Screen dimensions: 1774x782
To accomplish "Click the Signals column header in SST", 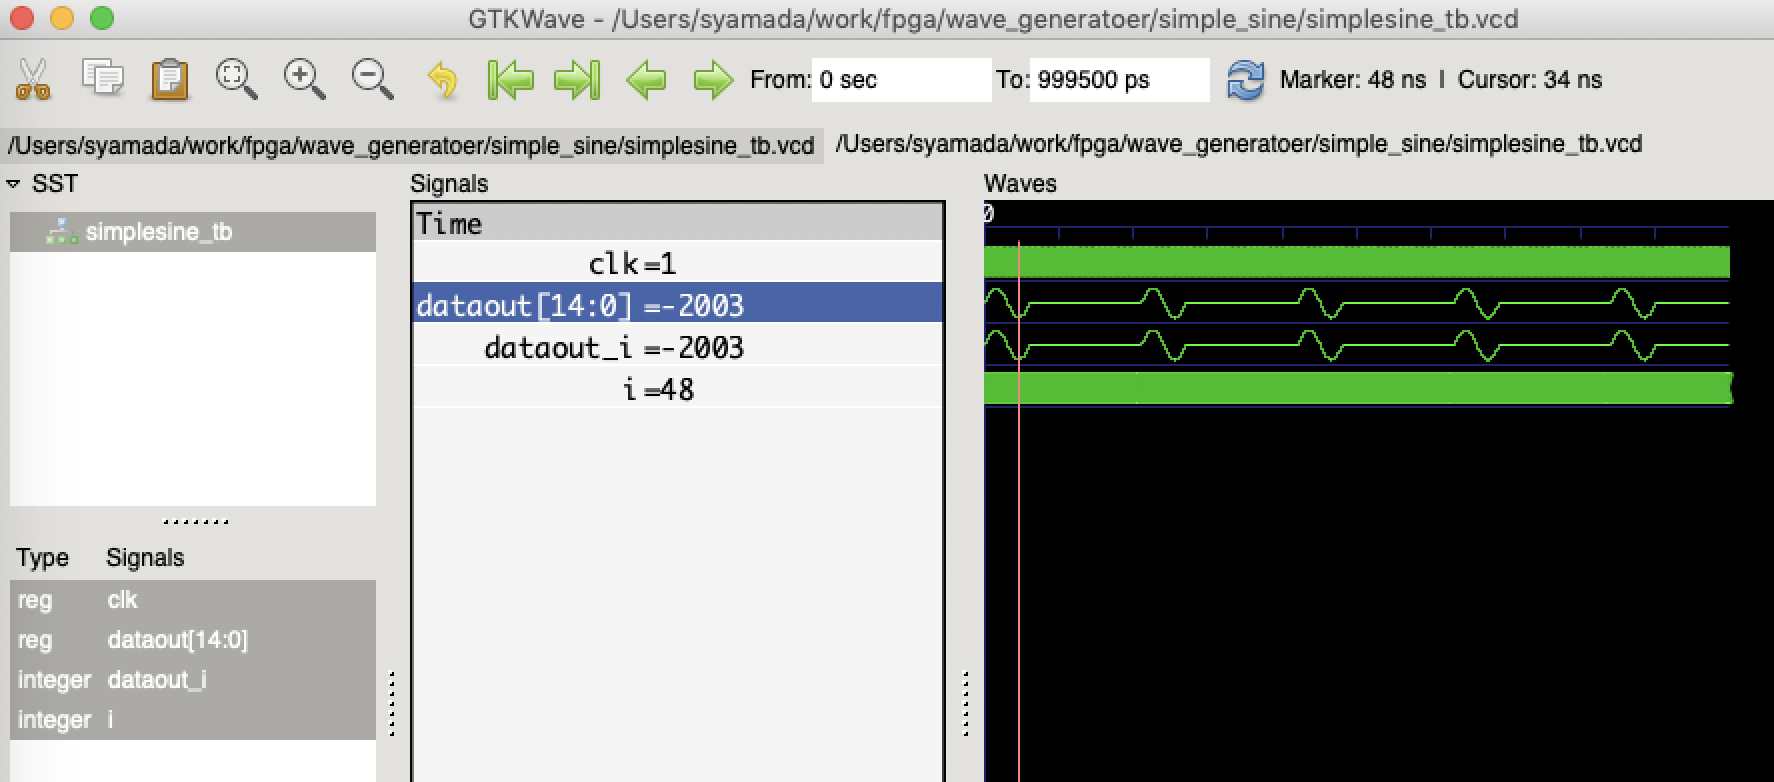I will click(x=145, y=558).
